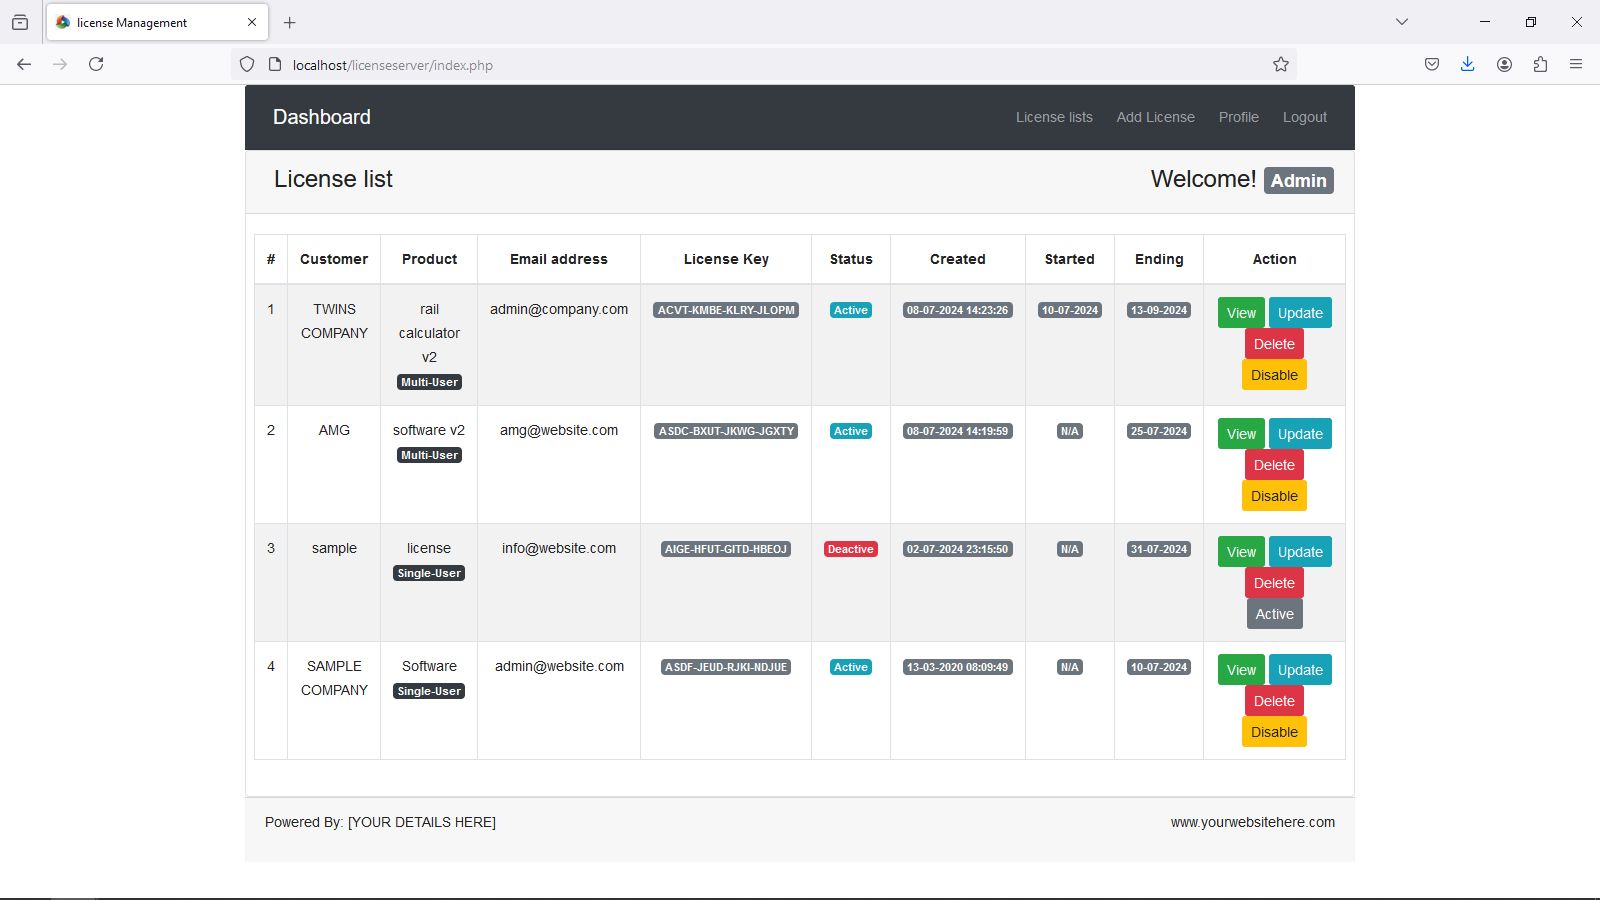Screen dimensions: 1600x900
Task: Click email amg@website.com
Action: [559, 430]
